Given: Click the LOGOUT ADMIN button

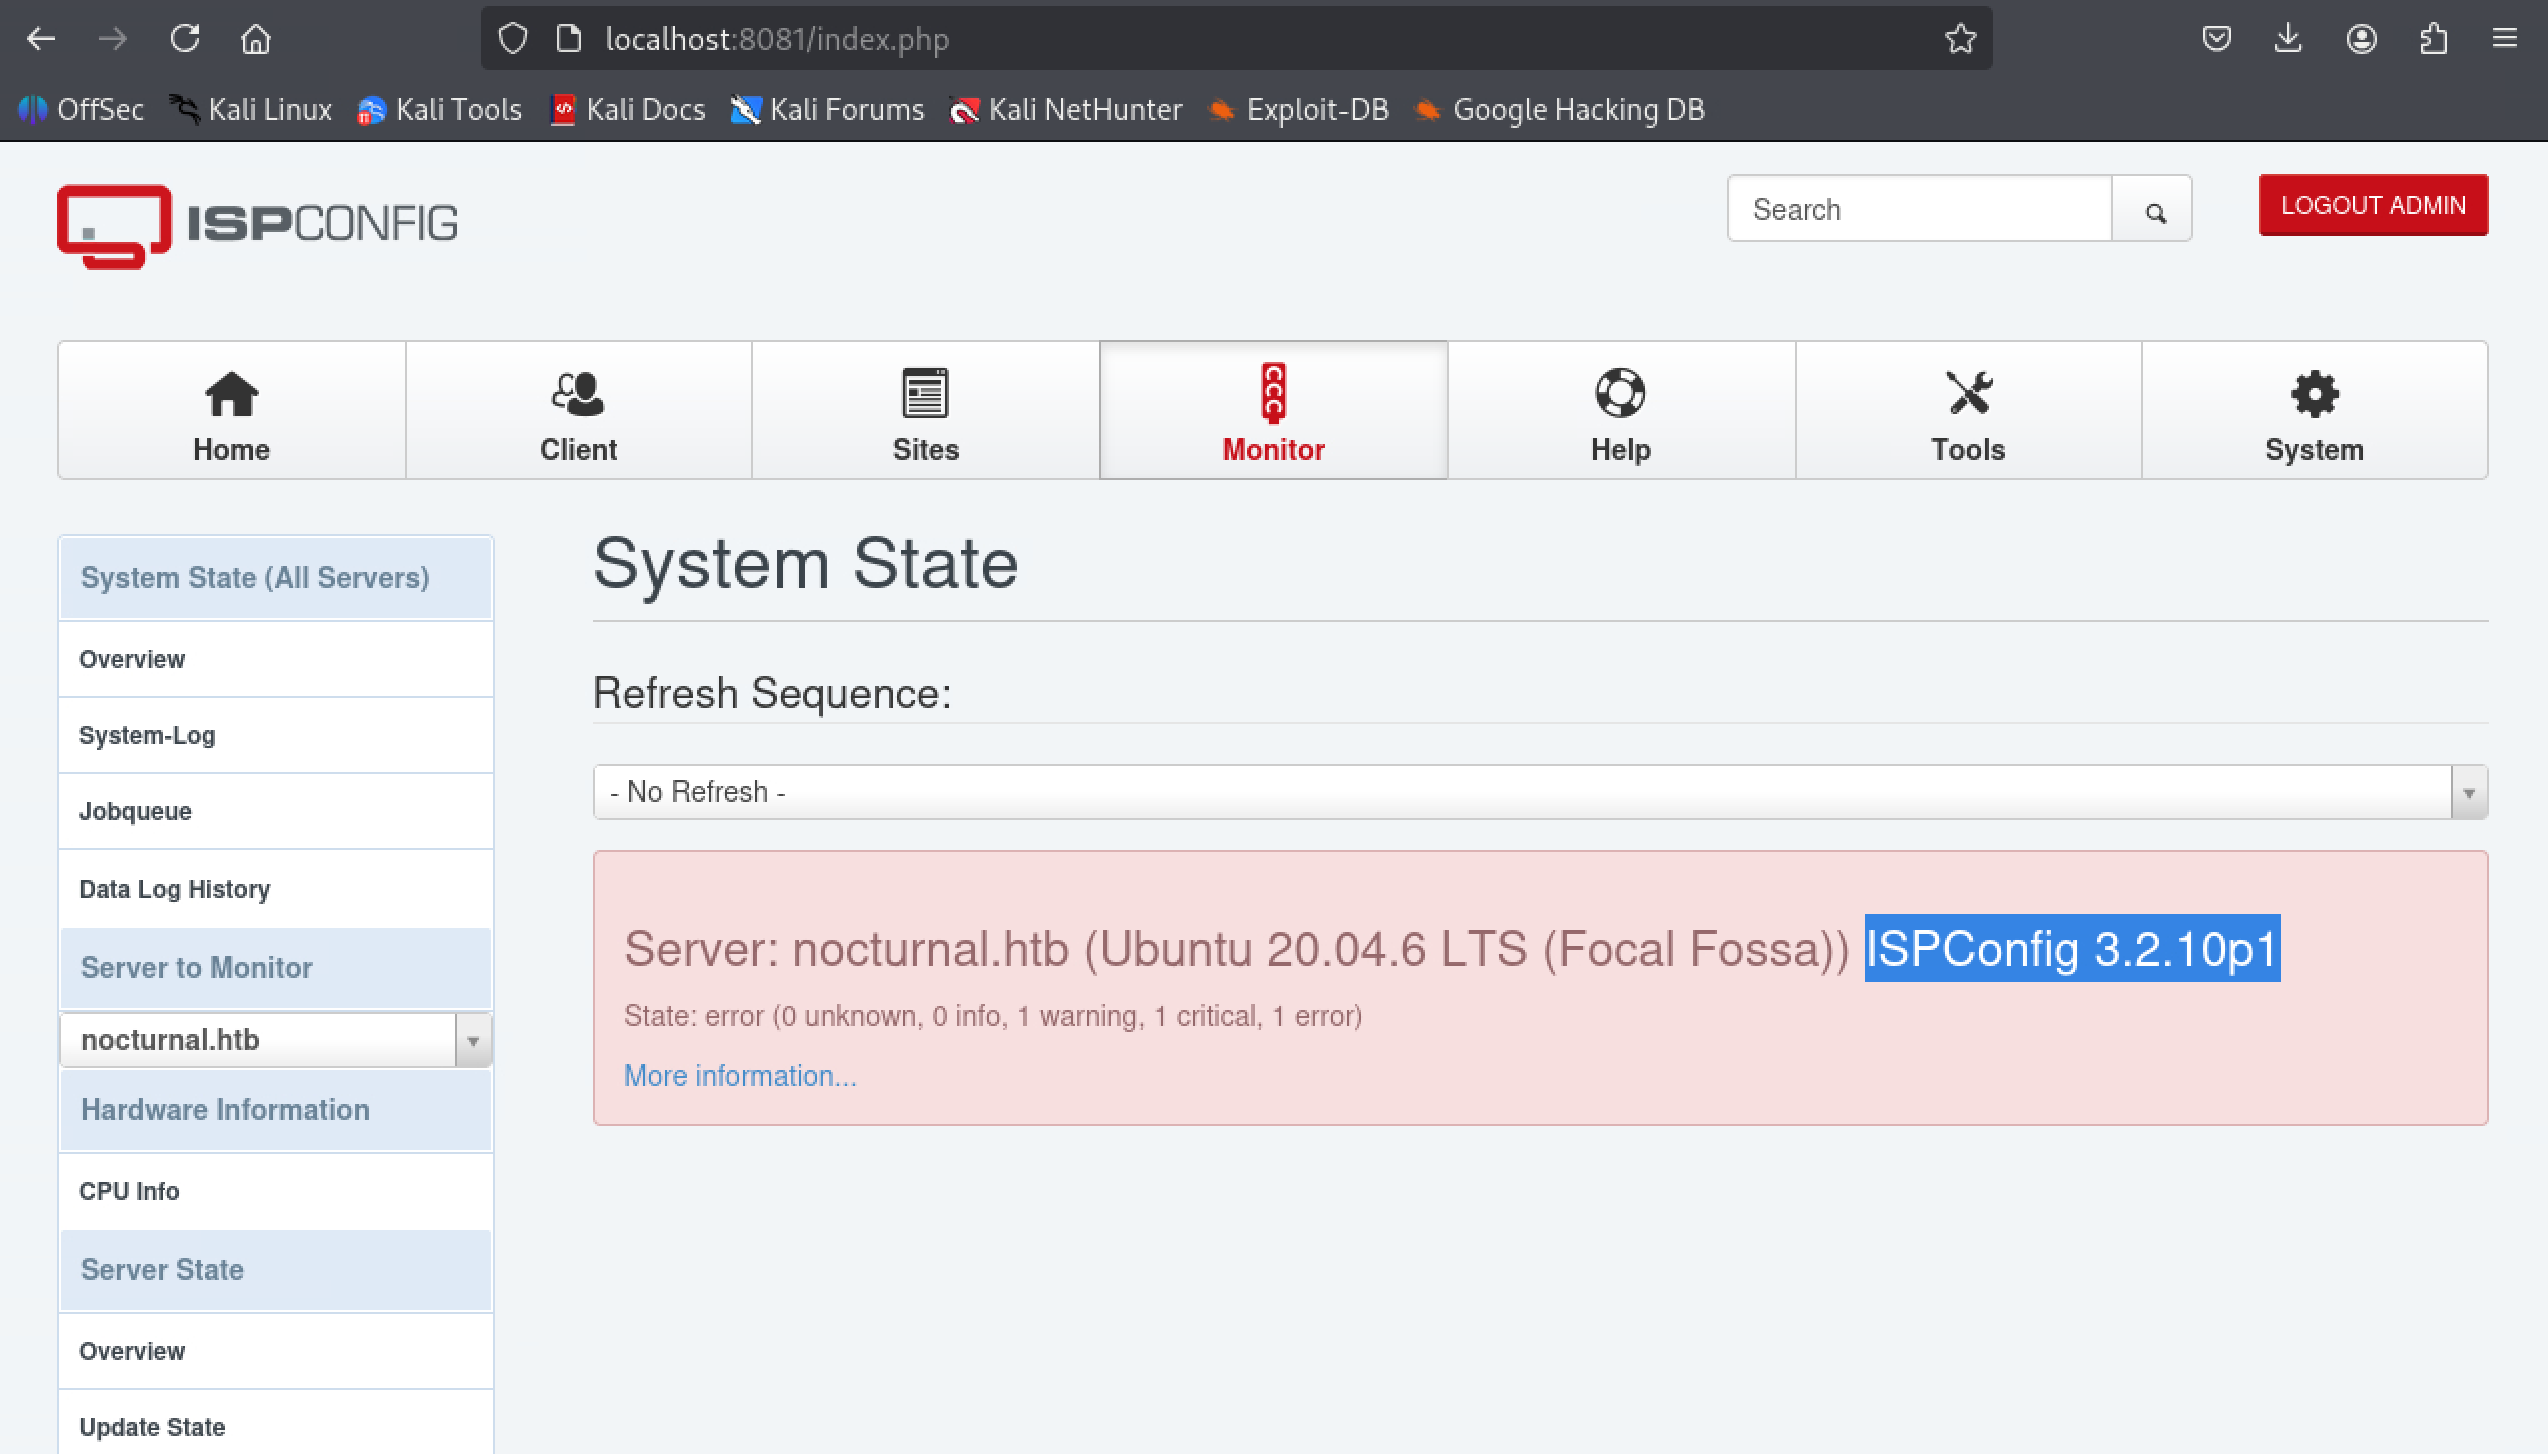Looking at the screenshot, I should [2373, 206].
